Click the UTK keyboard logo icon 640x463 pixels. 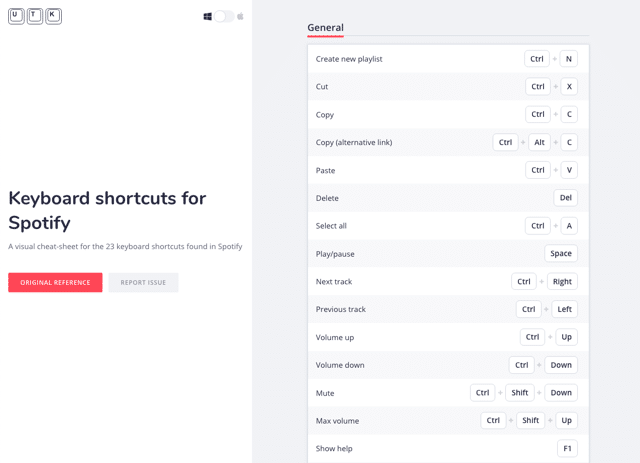point(35,16)
